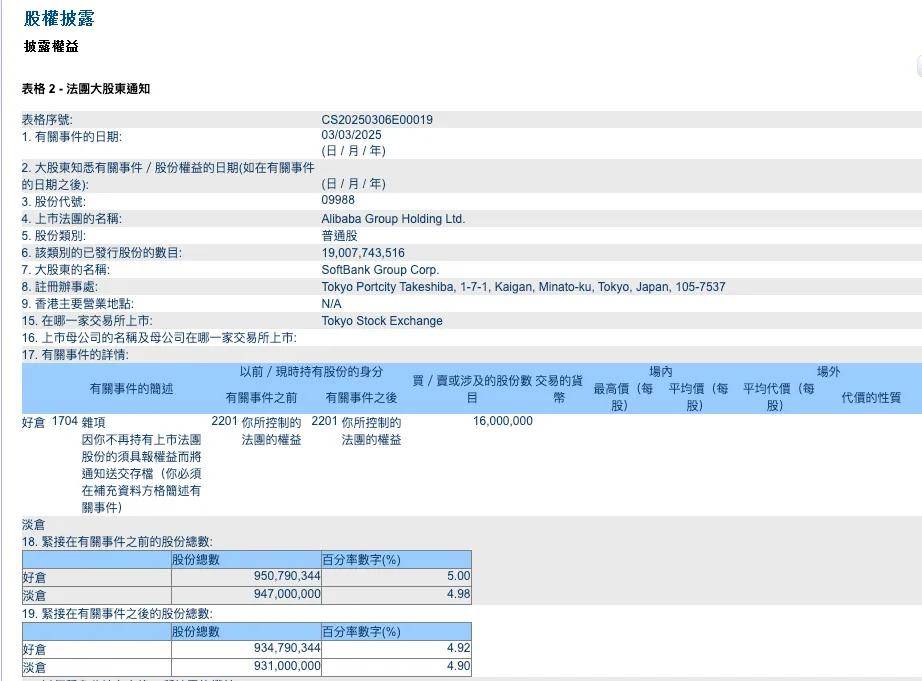Screen dimensions: 922x681
Task: Click short position before event 947,000,000
Action: (287, 594)
